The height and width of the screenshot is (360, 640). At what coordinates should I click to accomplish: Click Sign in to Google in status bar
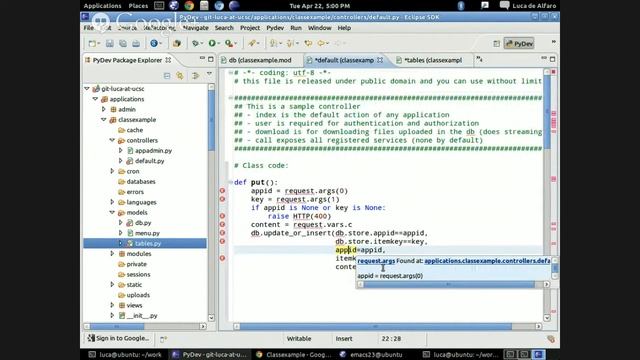click(x=118, y=338)
